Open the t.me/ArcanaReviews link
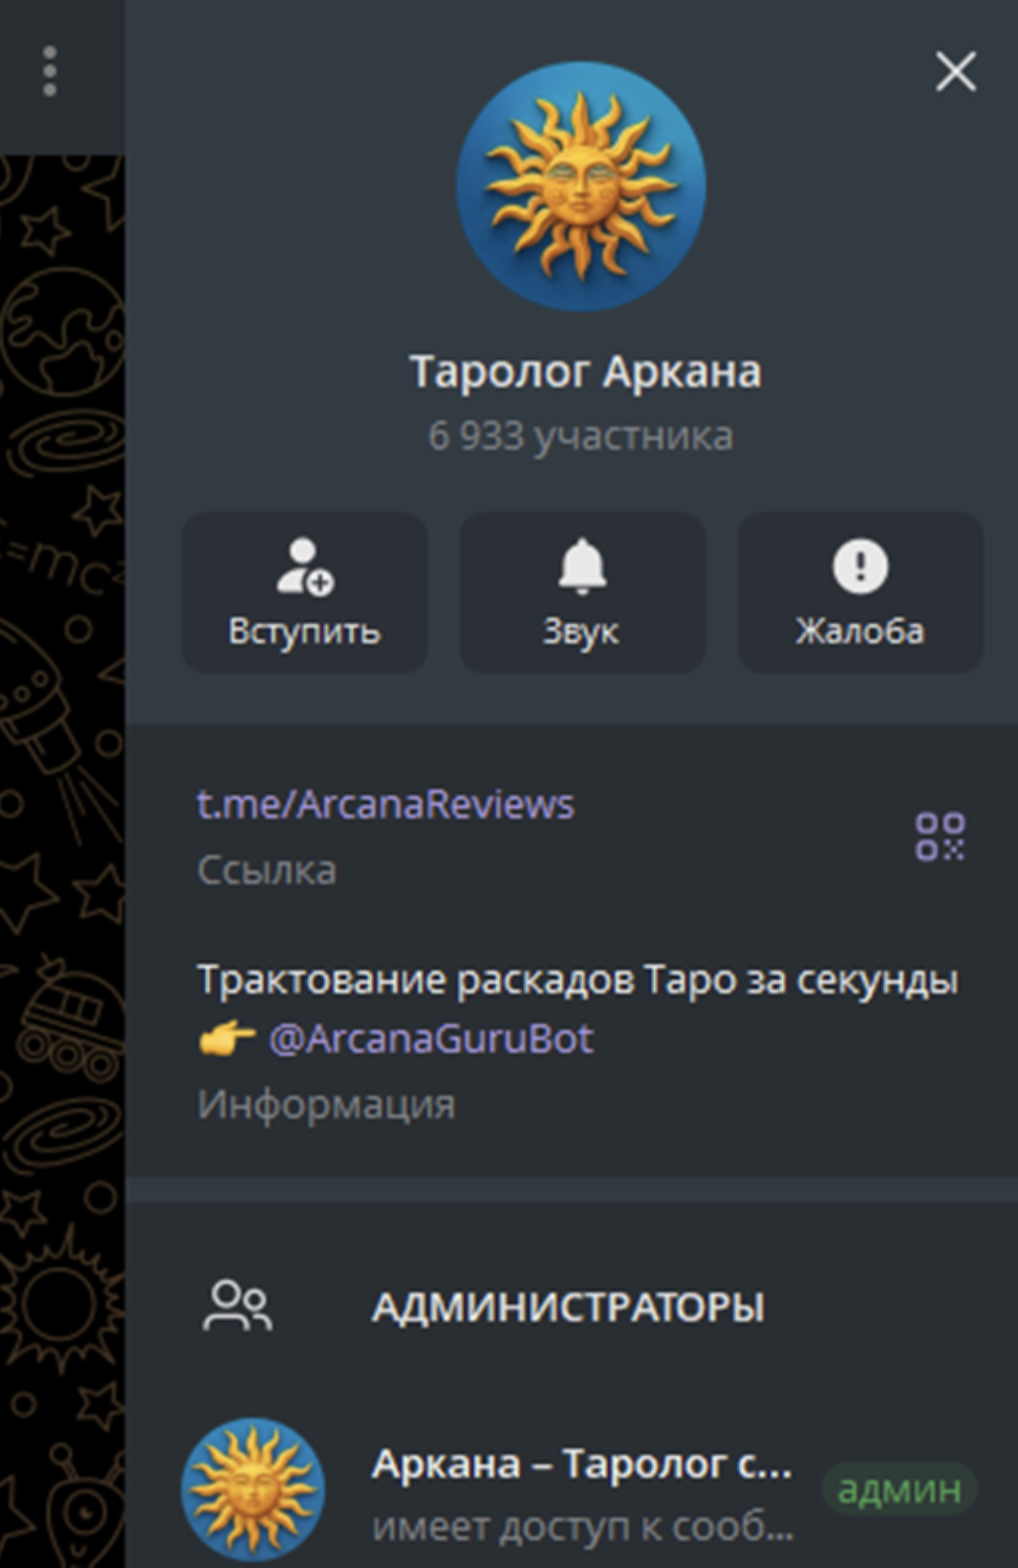1018x1568 pixels. (385, 805)
